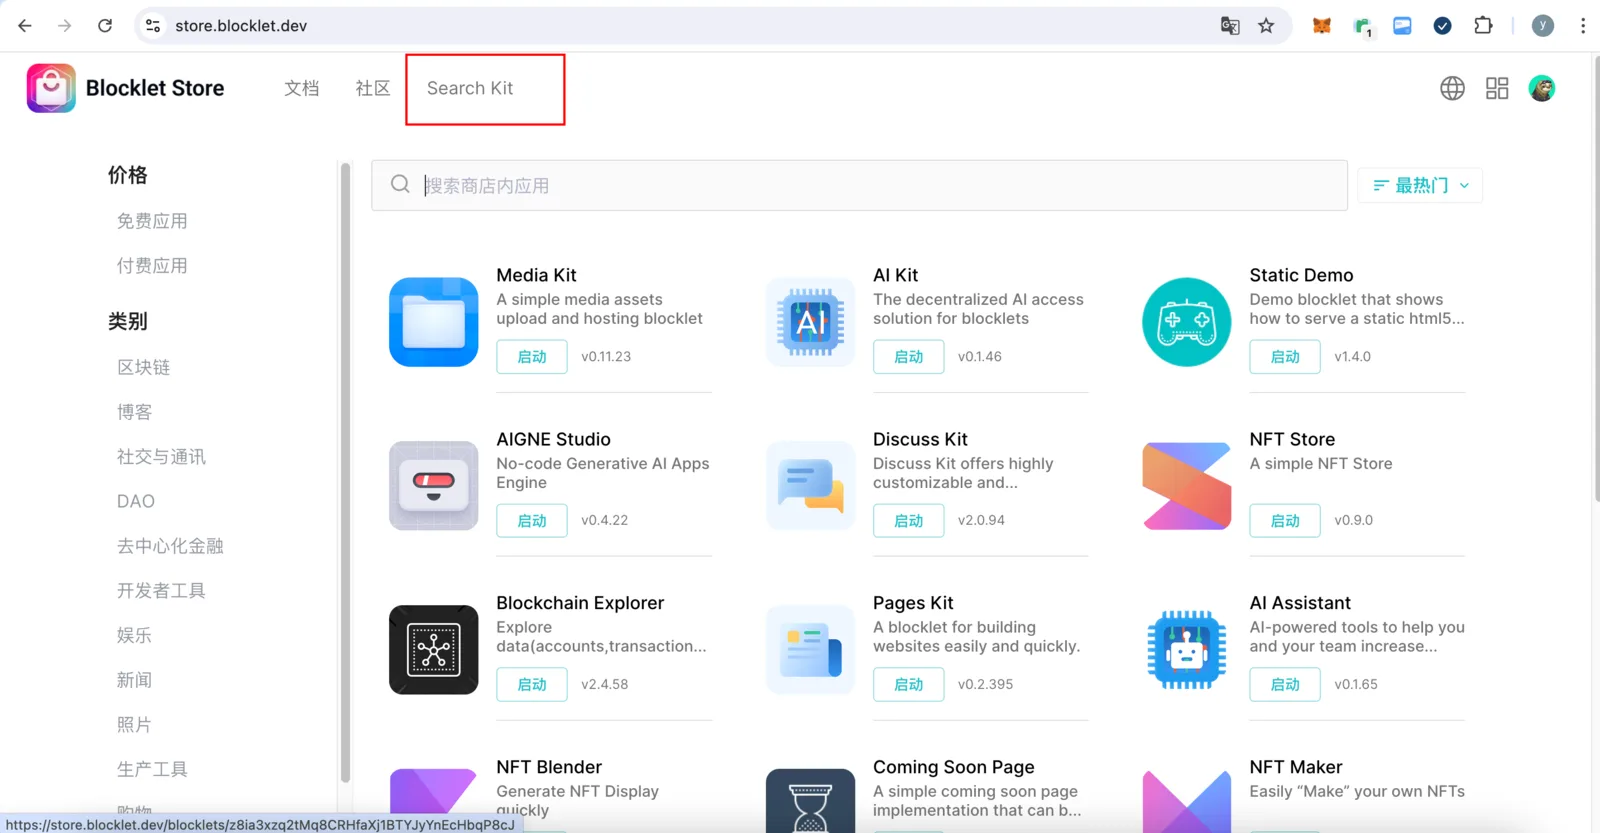Open the Chrome profile avatar

(1543, 26)
